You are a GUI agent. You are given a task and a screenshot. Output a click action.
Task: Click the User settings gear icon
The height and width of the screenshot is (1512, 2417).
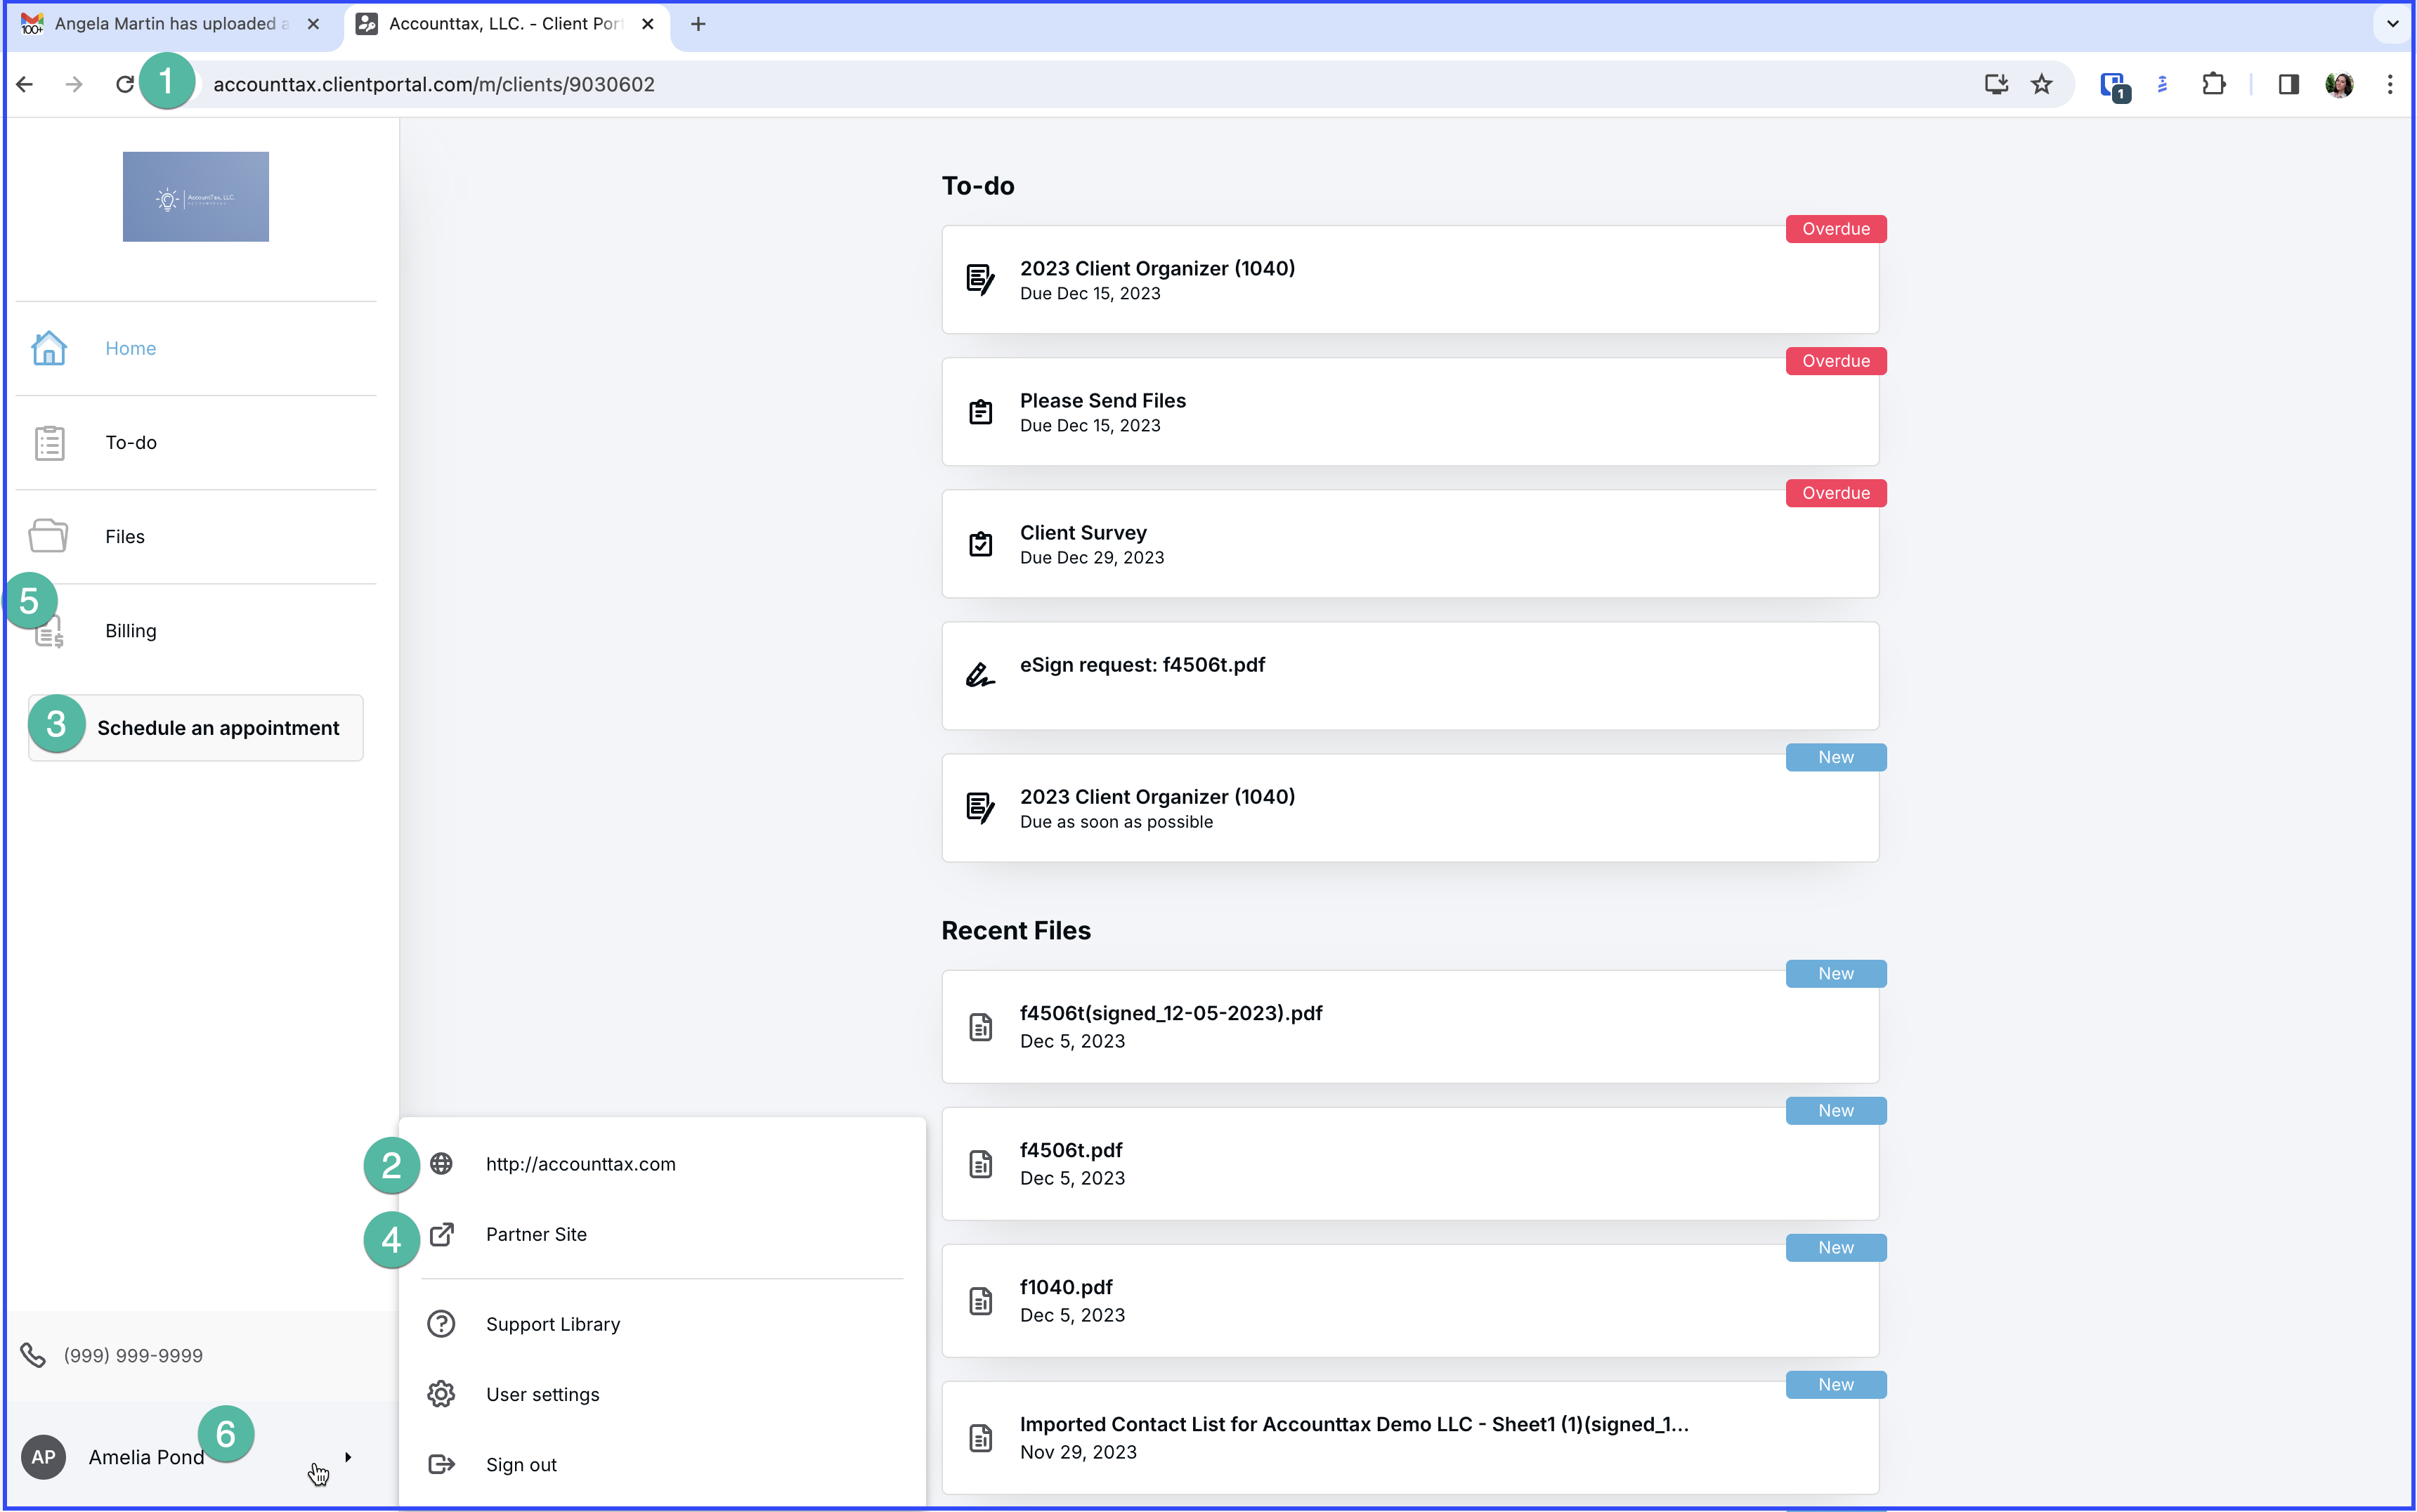[441, 1394]
